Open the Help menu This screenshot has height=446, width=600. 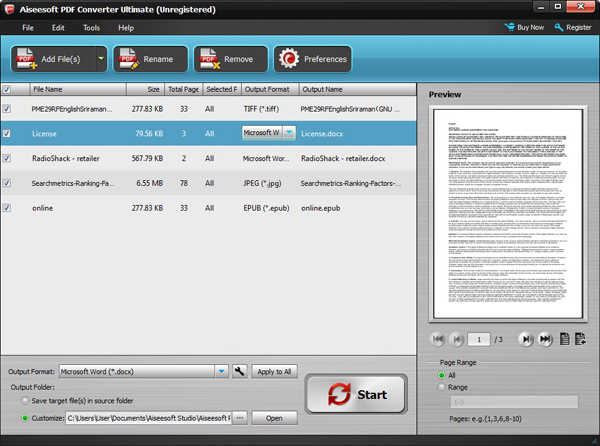(126, 28)
